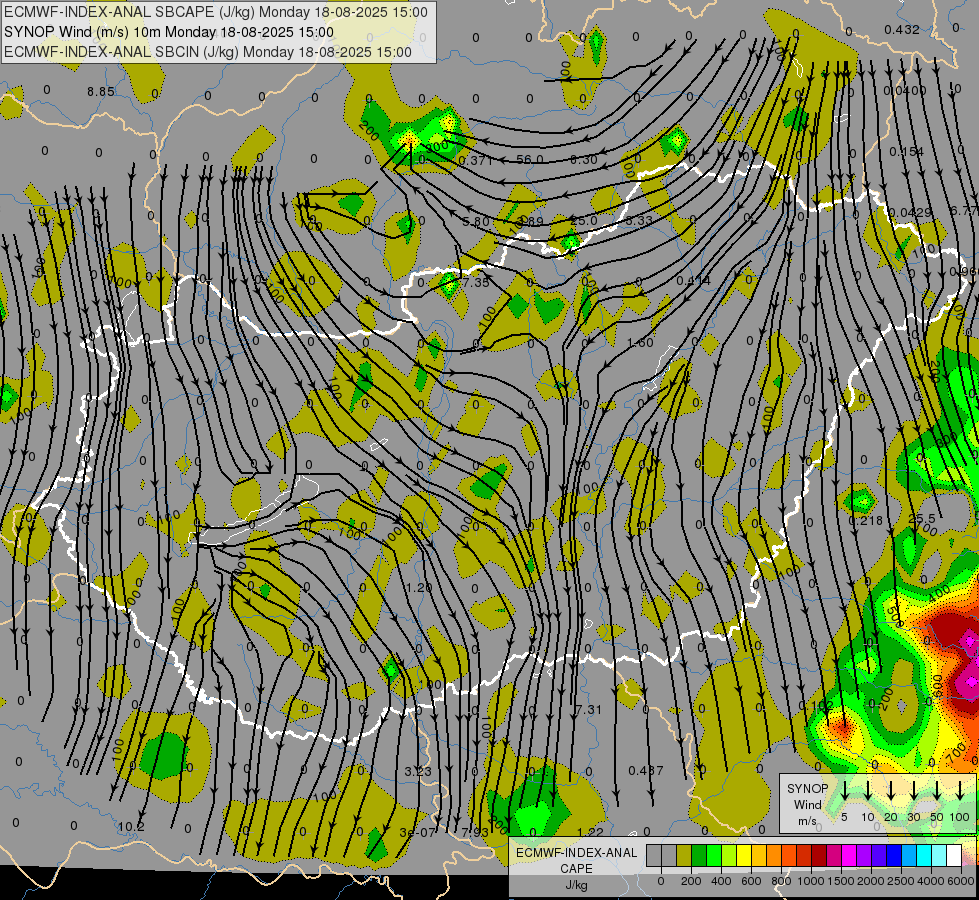Click the map value '8.85'

[x=101, y=92]
